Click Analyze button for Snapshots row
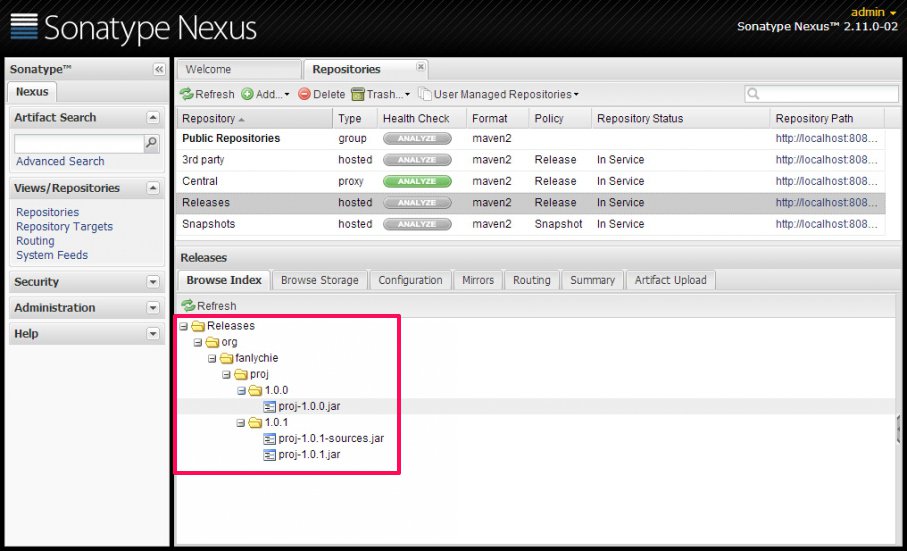Image resolution: width=907 pixels, height=551 pixels. click(x=417, y=224)
